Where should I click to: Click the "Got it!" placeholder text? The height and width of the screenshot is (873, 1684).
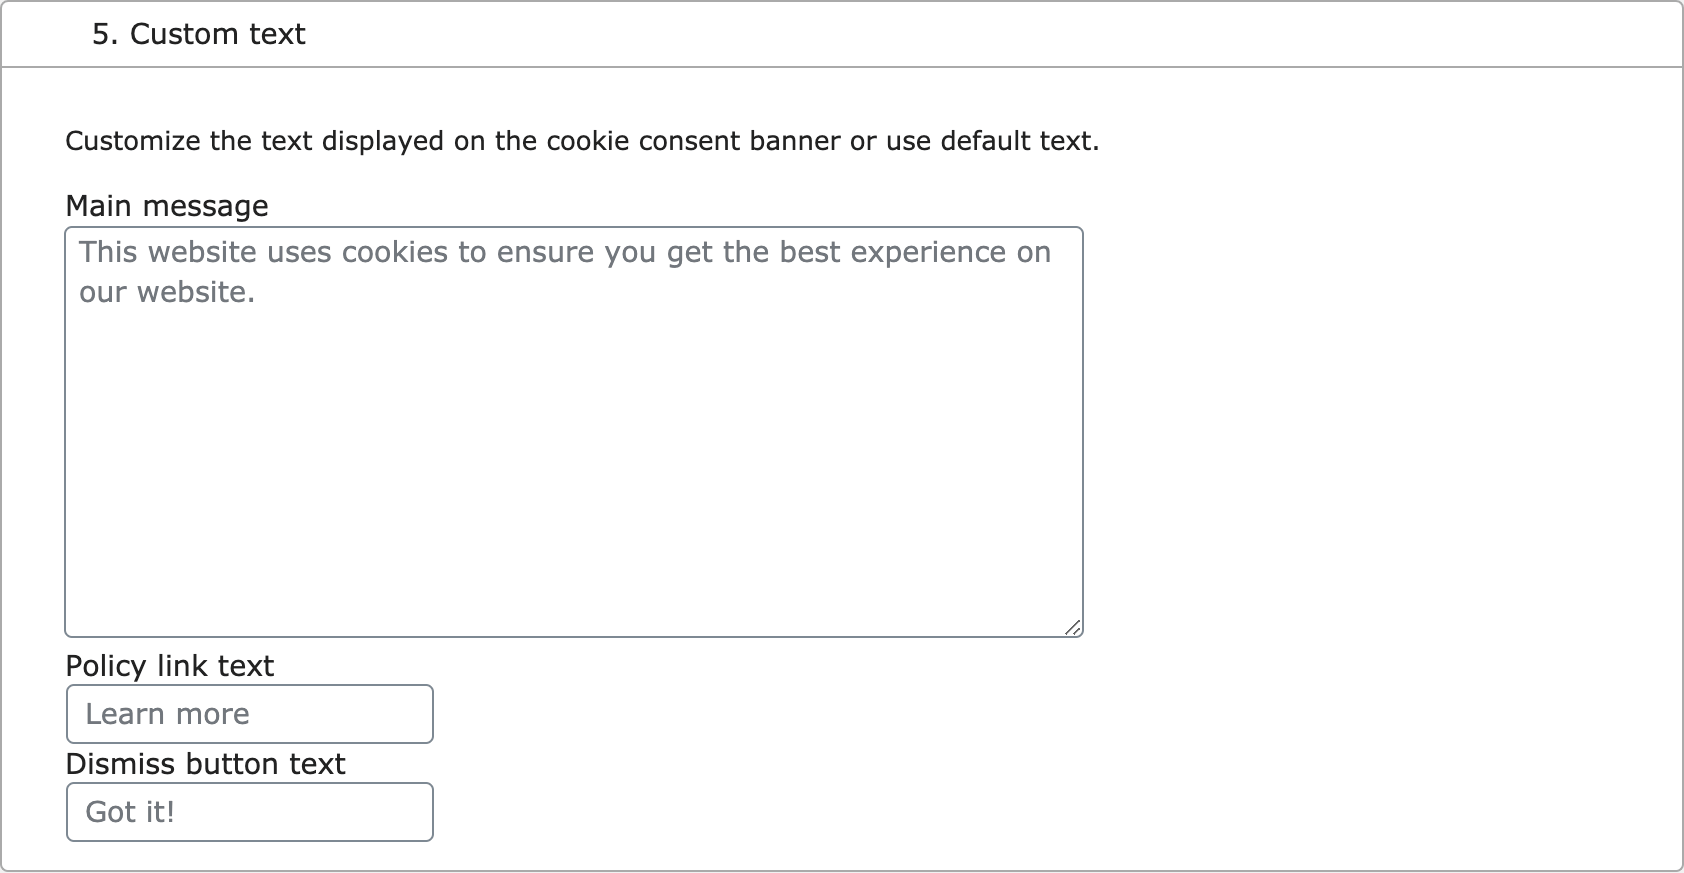[130, 812]
